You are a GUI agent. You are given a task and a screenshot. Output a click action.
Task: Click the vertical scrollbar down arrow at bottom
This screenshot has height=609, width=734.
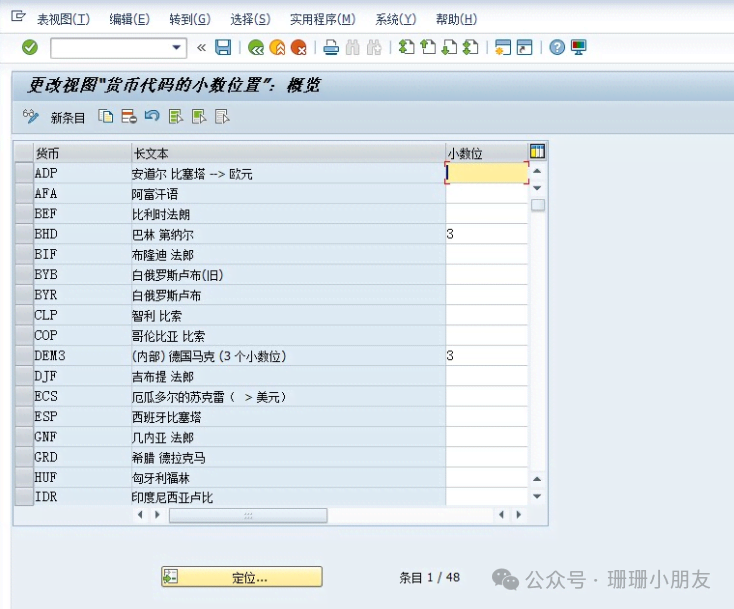(537, 496)
